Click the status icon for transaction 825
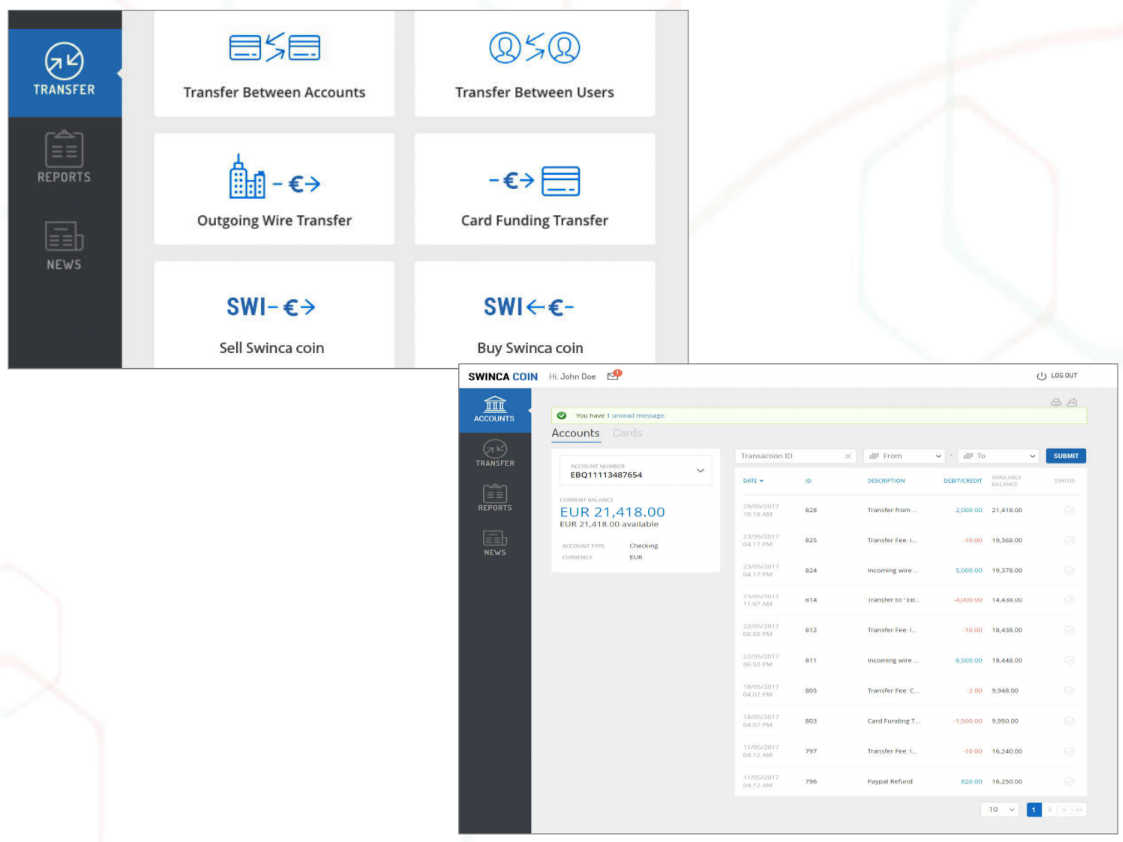The width and height of the screenshot is (1123, 842). point(1069,541)
